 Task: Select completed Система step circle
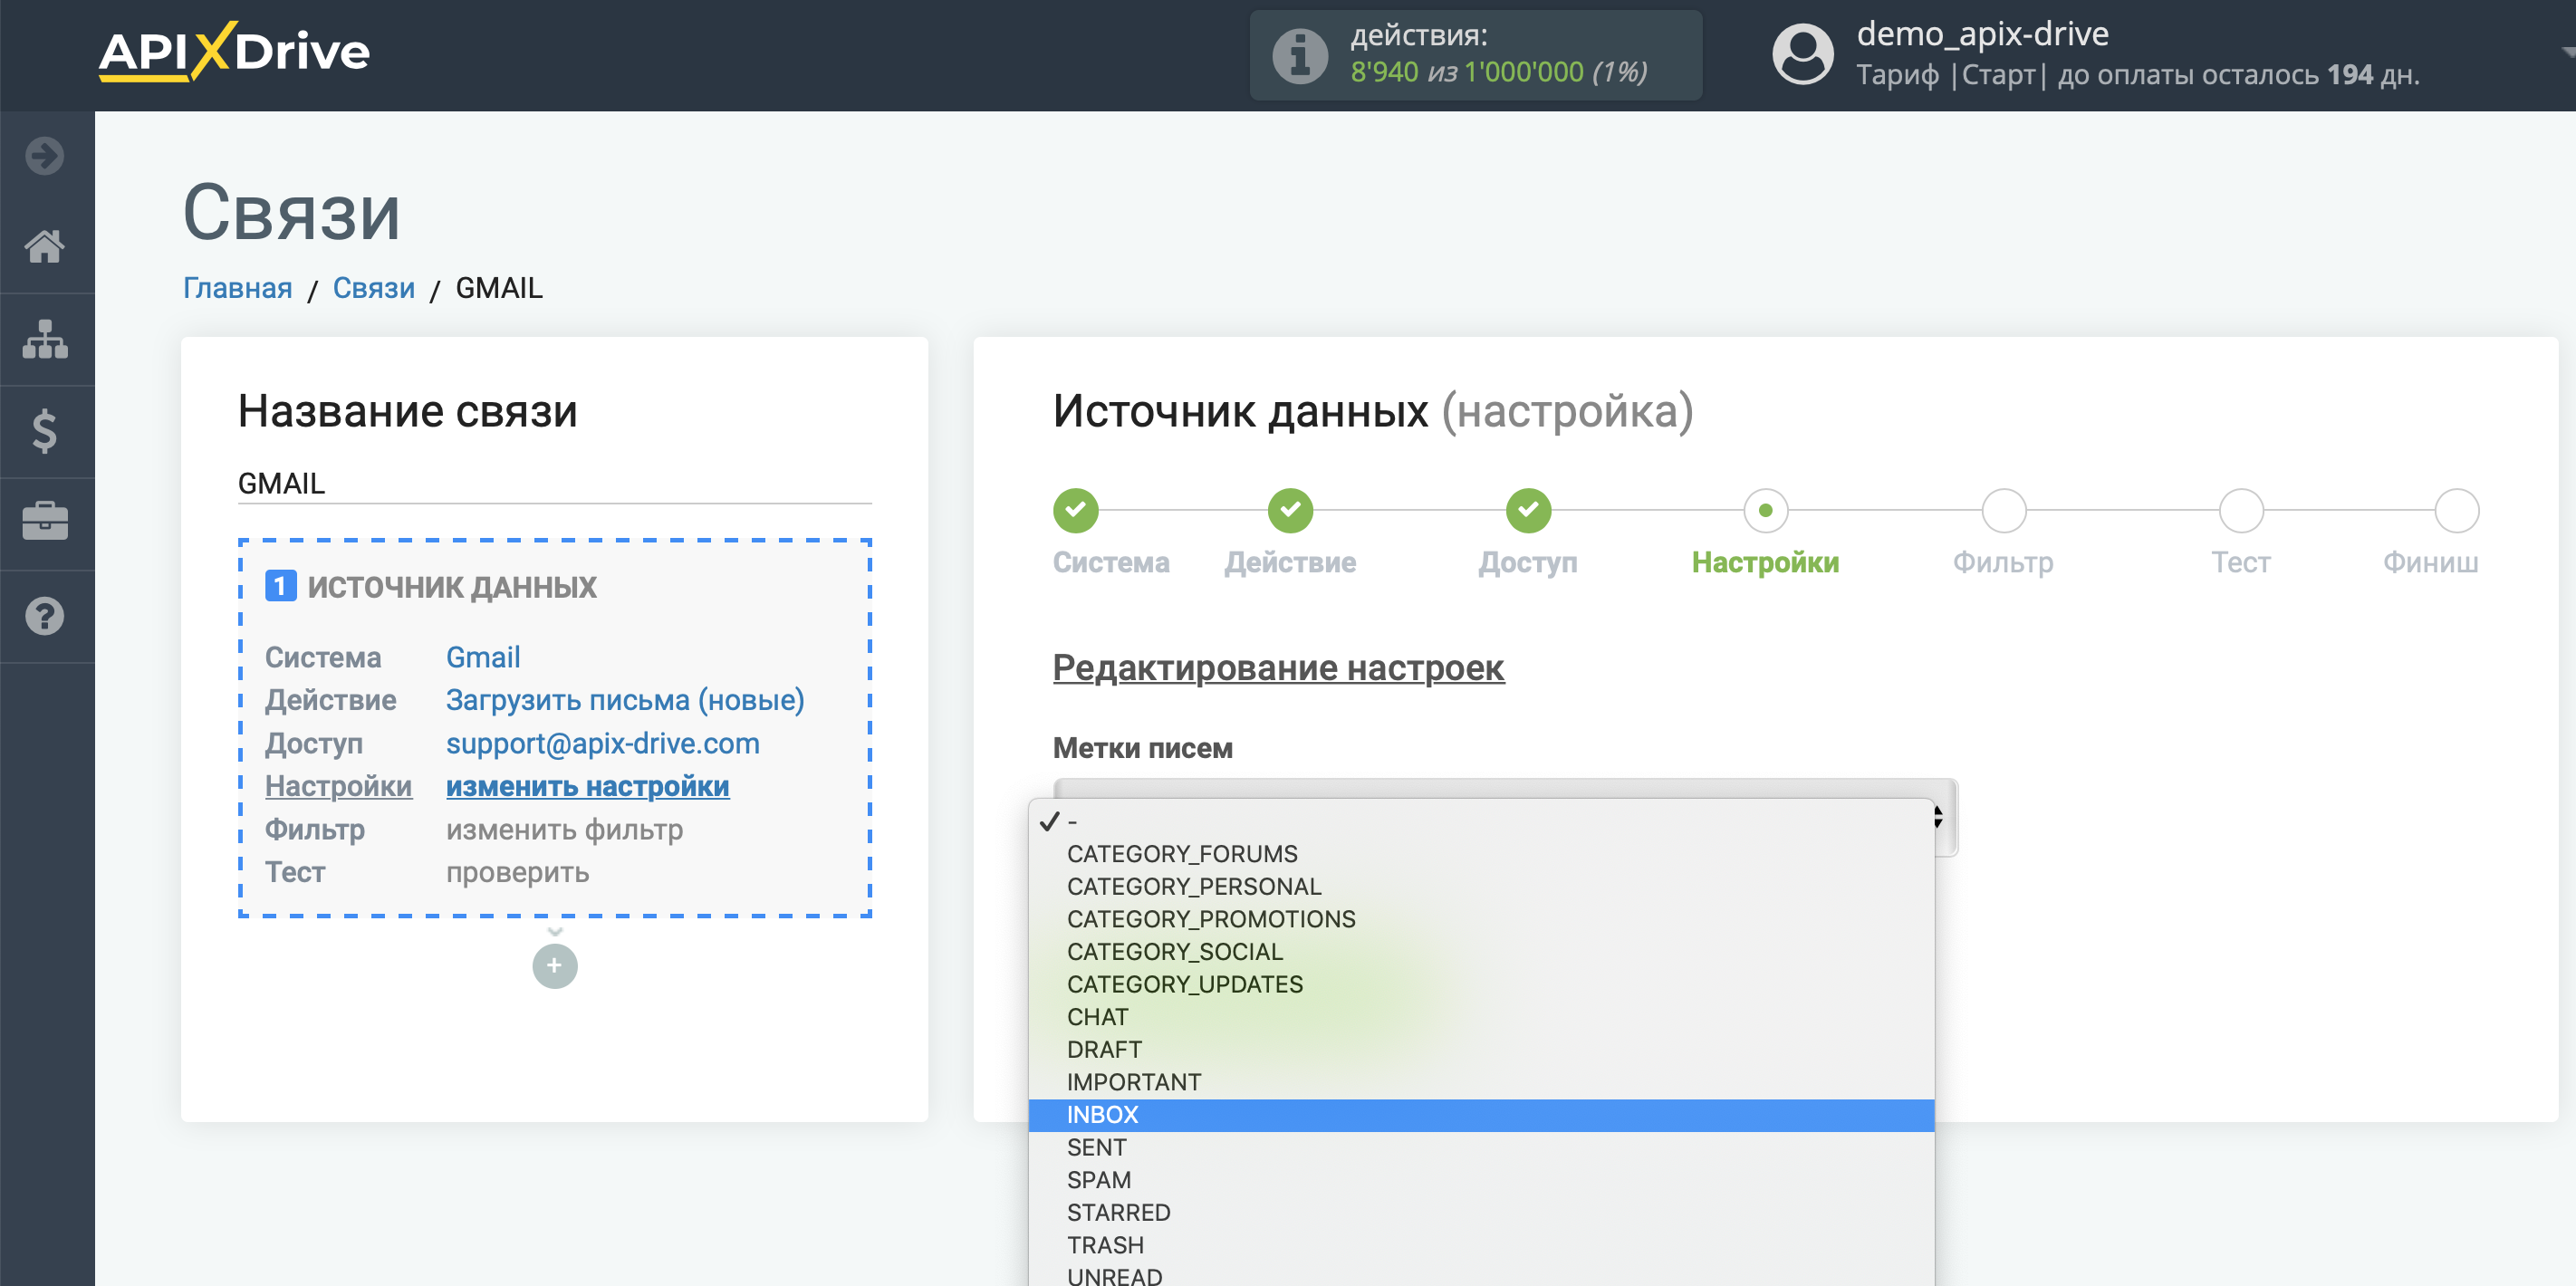click(x=1075, y=510)
